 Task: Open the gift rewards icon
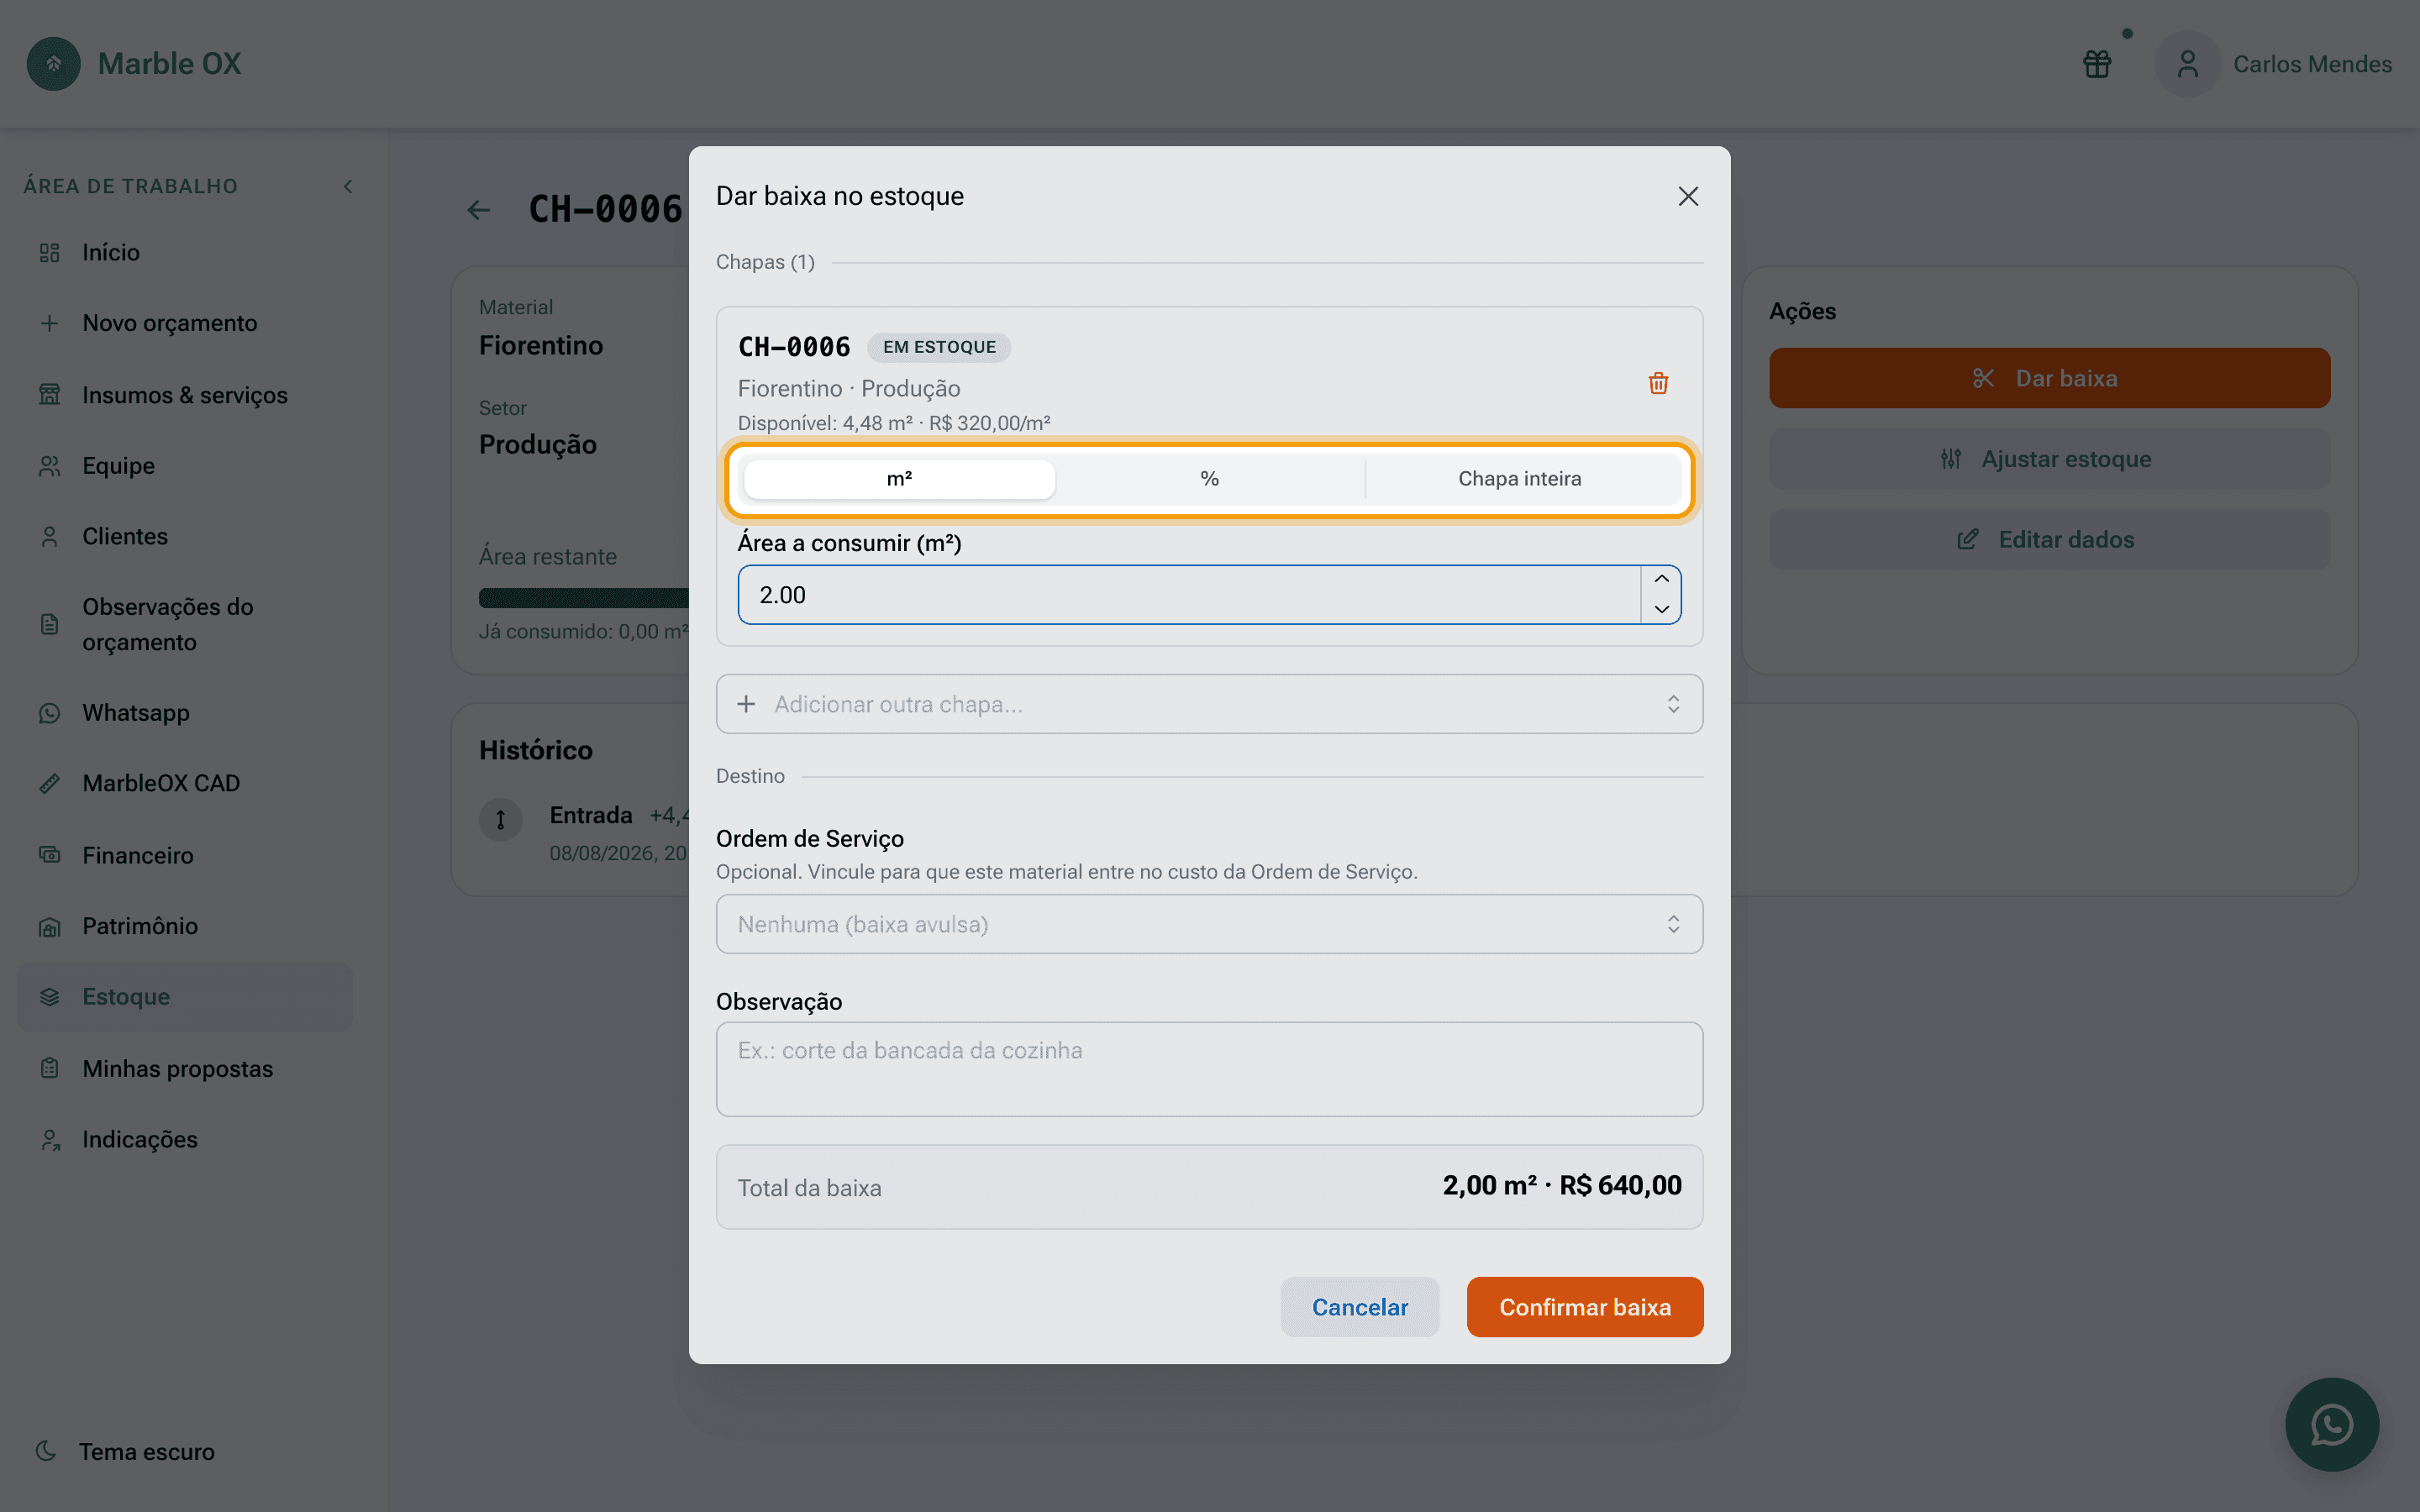click(2097, 64)
